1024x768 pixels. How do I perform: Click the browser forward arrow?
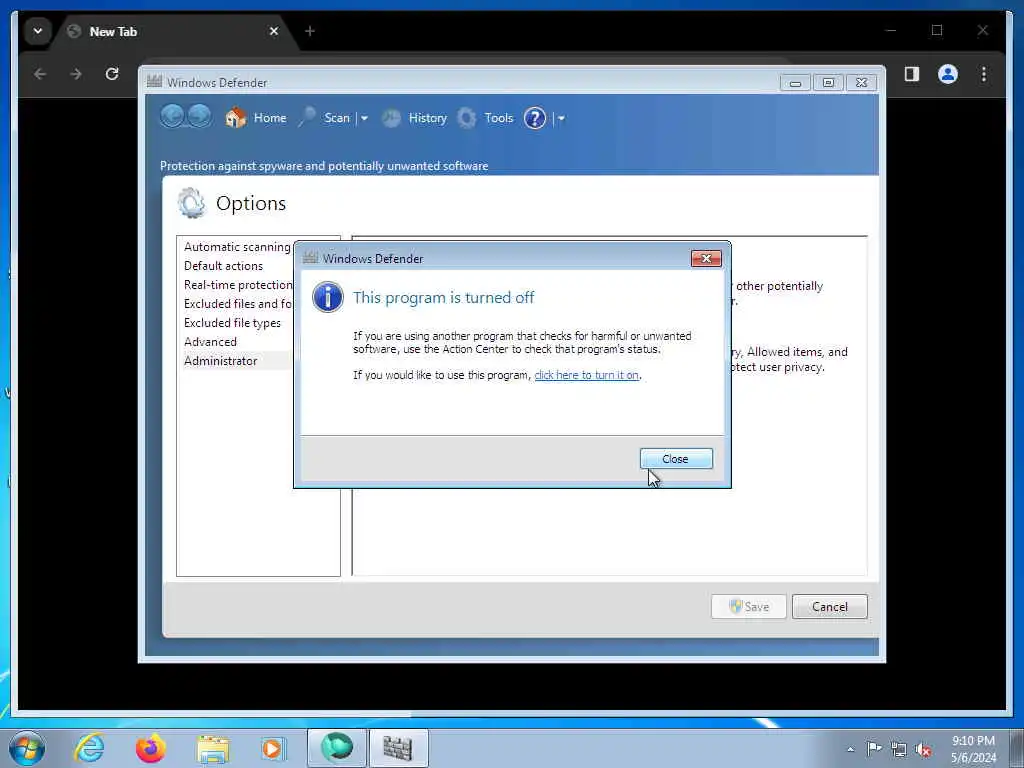click(x=76, y=74)
